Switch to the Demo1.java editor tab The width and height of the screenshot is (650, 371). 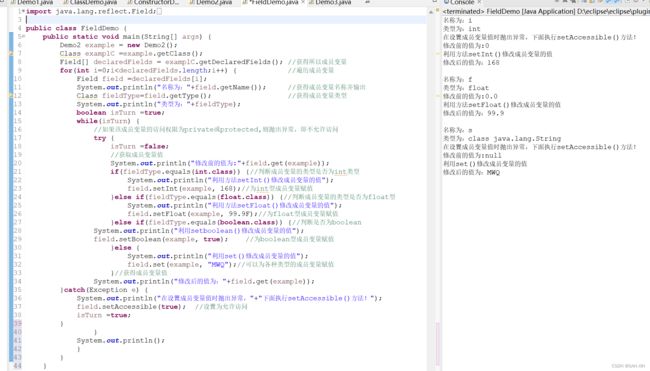(x=32, y=2)
